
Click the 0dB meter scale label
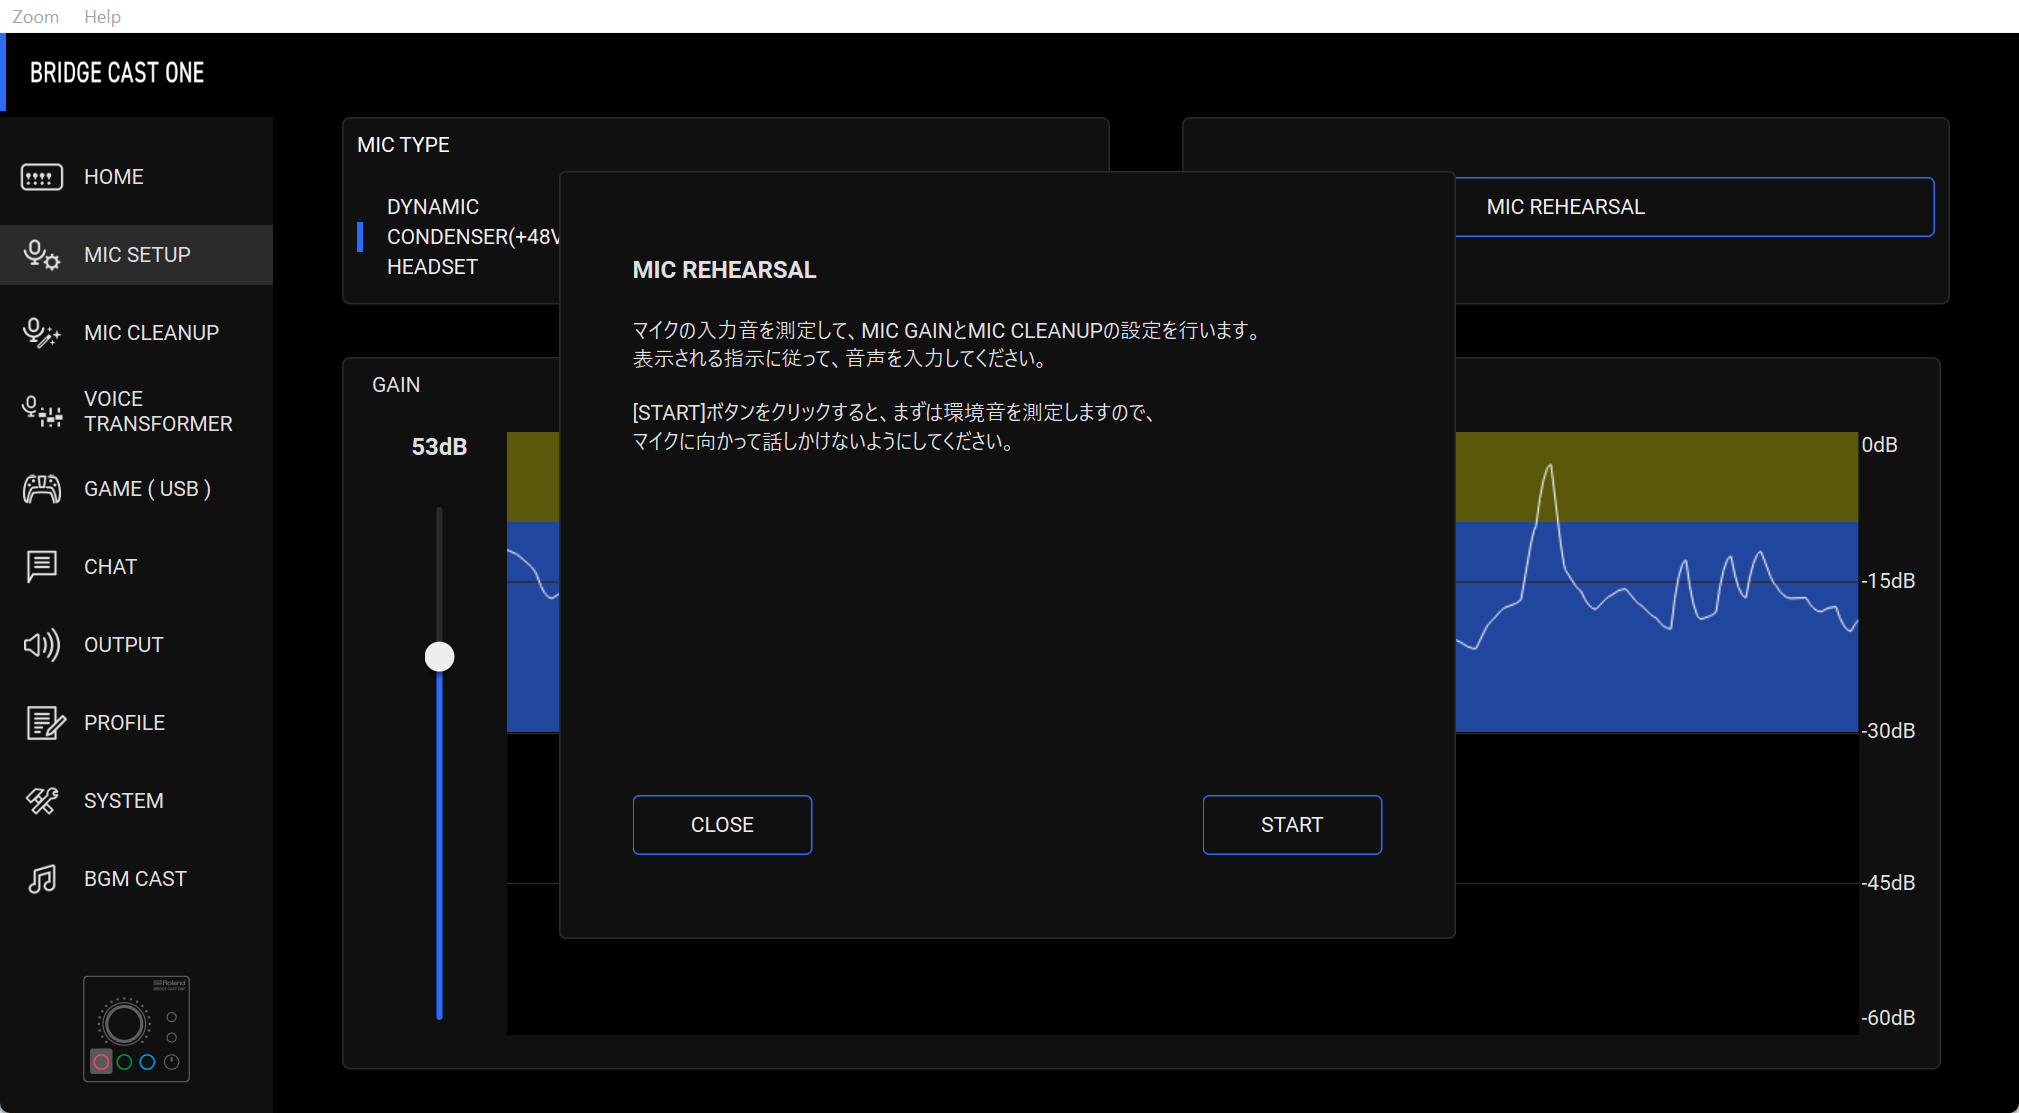(x=1879, y=445)
